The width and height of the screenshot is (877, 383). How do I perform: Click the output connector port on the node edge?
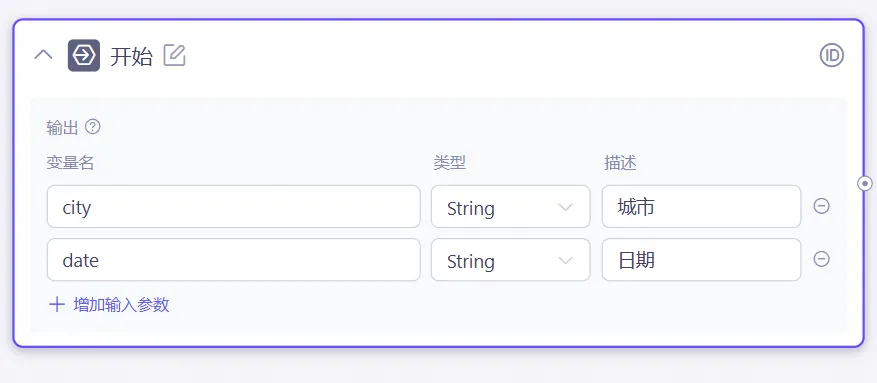(x=865, y=183)
